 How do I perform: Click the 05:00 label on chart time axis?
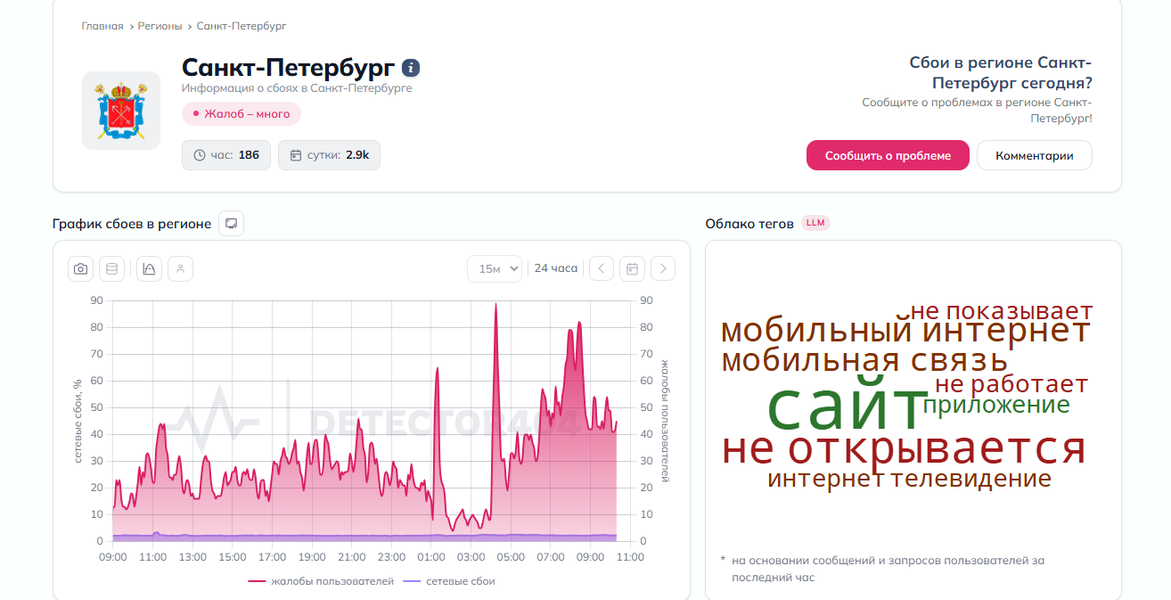[x=511, y=557]
